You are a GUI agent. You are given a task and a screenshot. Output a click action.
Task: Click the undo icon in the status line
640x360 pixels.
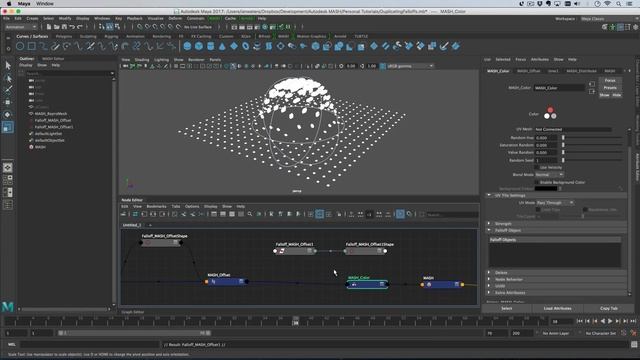tap(72, 27)
